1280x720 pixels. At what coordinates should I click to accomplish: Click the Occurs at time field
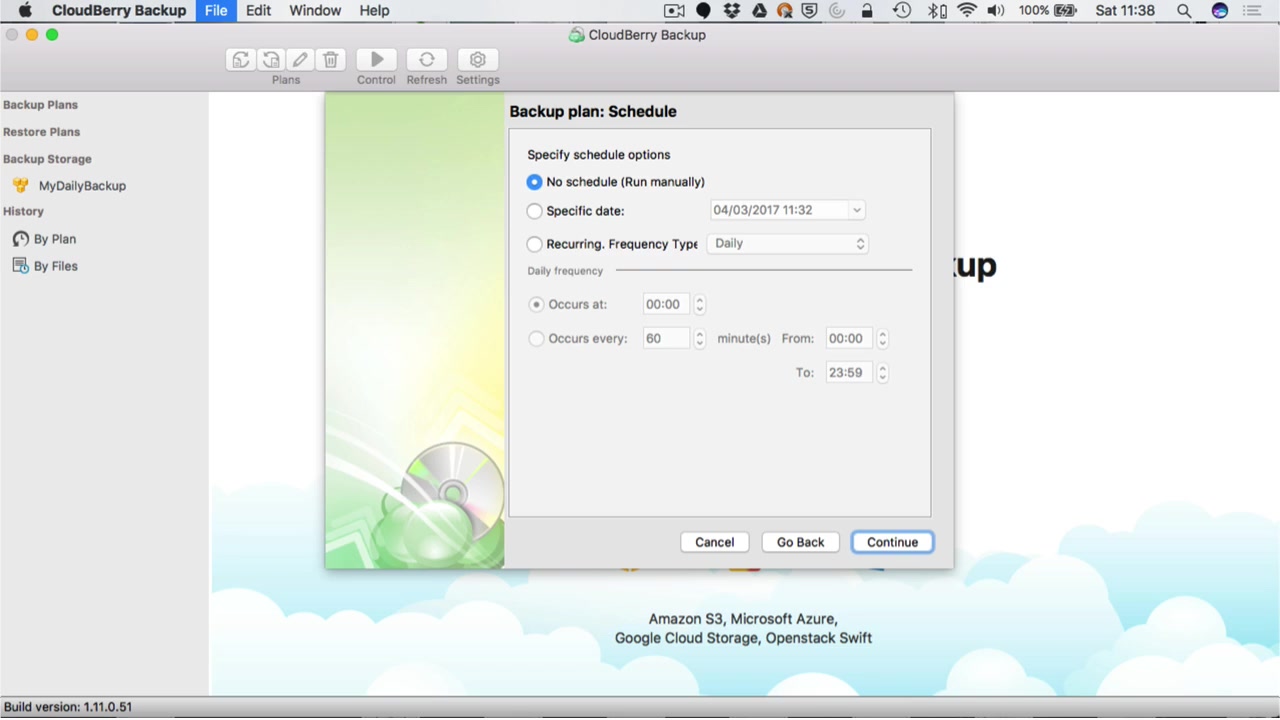coord(666,305)
